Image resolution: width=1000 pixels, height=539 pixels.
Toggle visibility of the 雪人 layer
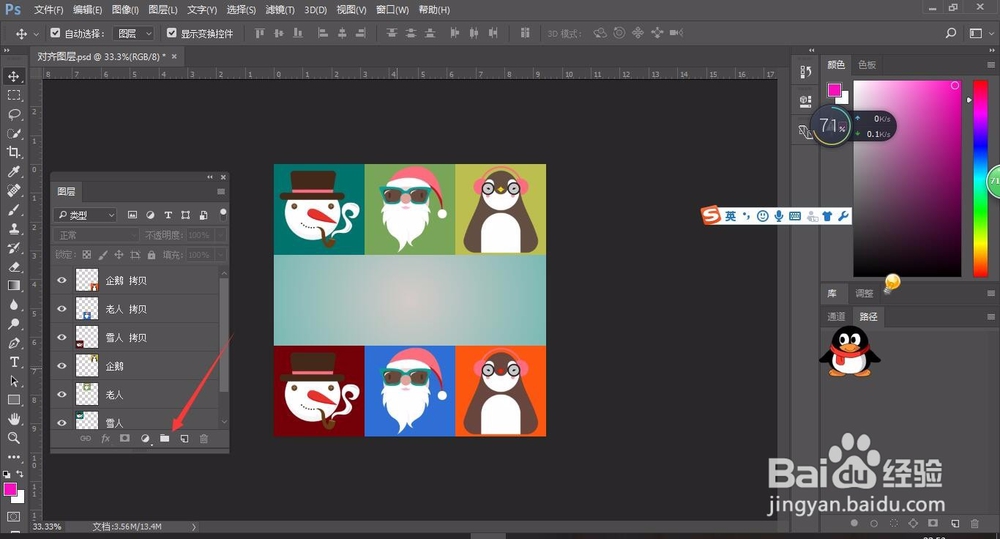click(62, 422)
